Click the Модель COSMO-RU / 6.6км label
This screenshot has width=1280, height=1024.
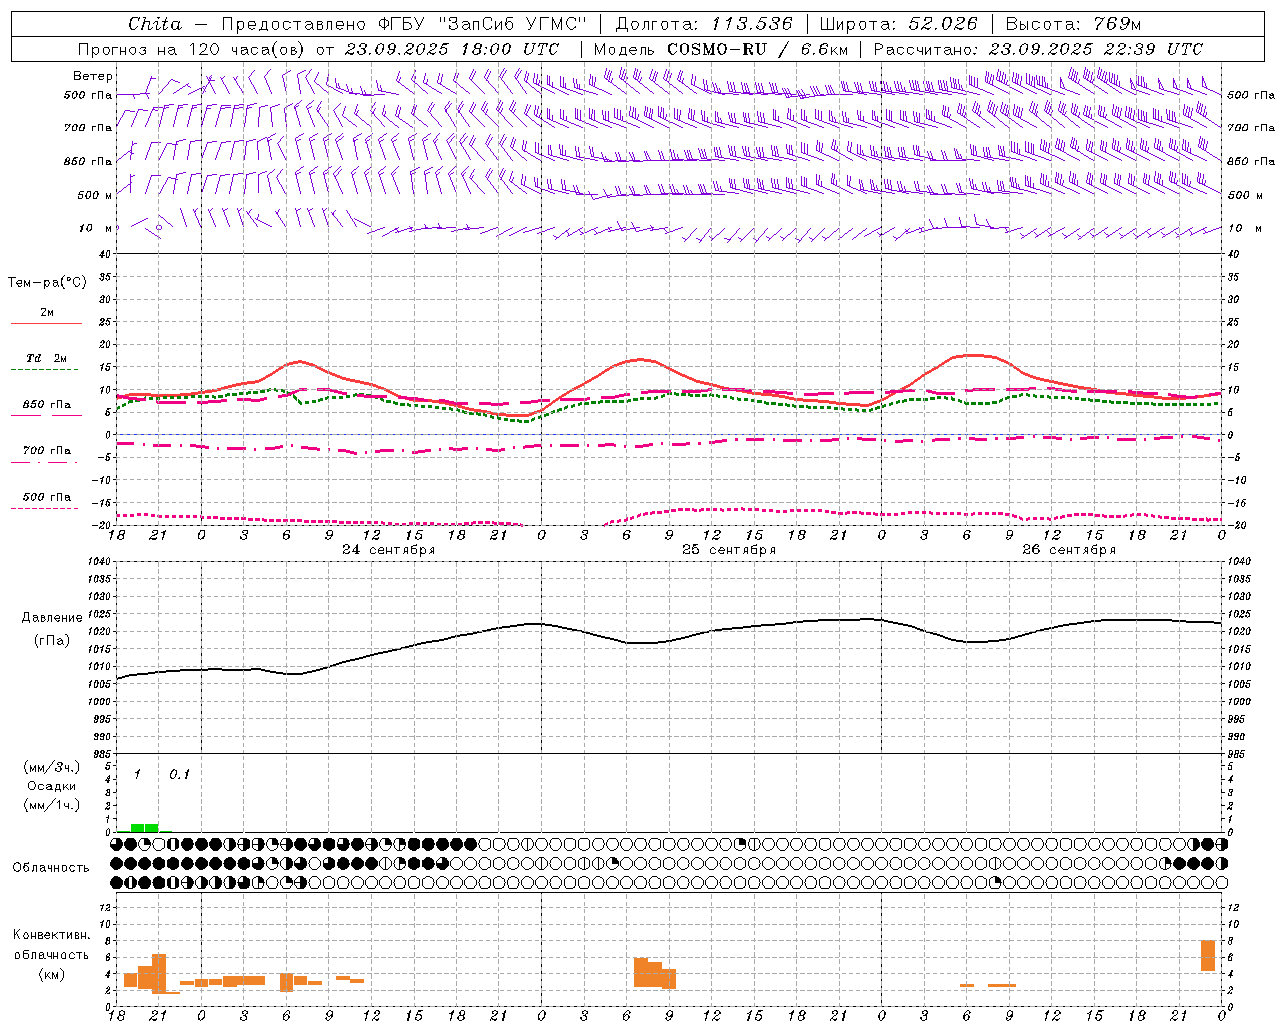point(720,49)
